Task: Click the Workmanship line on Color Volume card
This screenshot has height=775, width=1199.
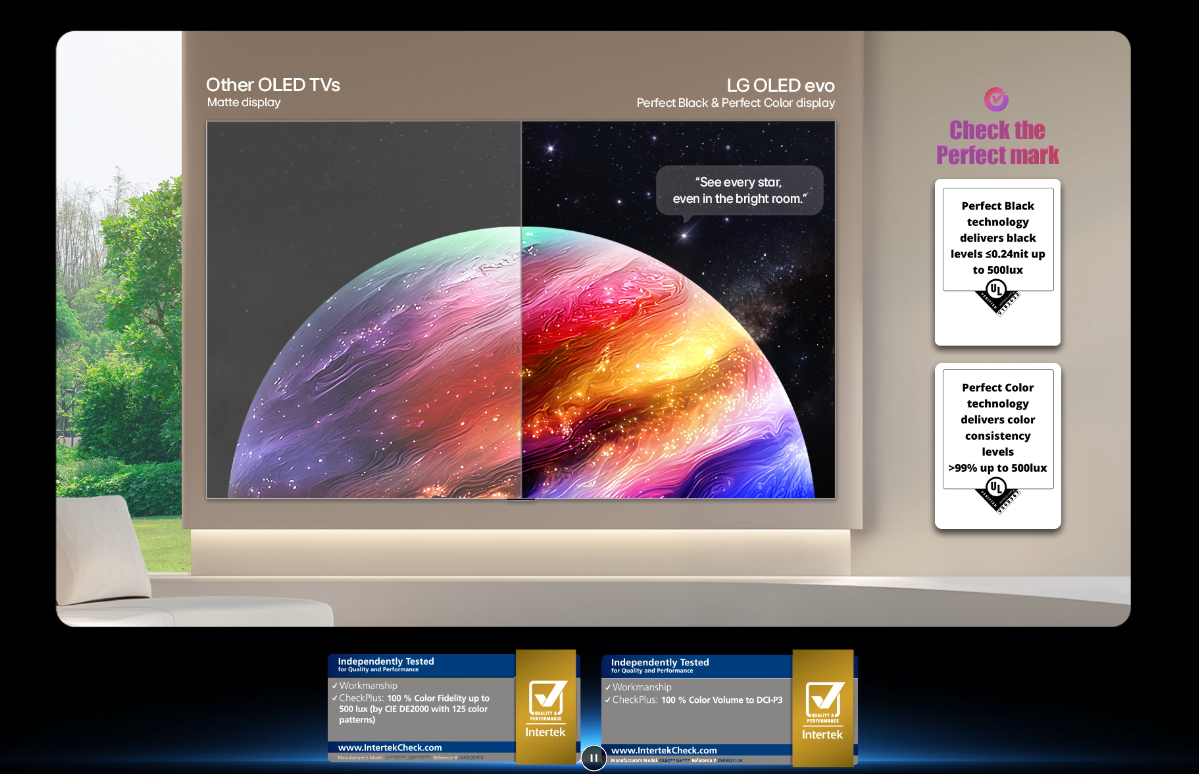Action: pyautogui.click(x=638, y=687)
